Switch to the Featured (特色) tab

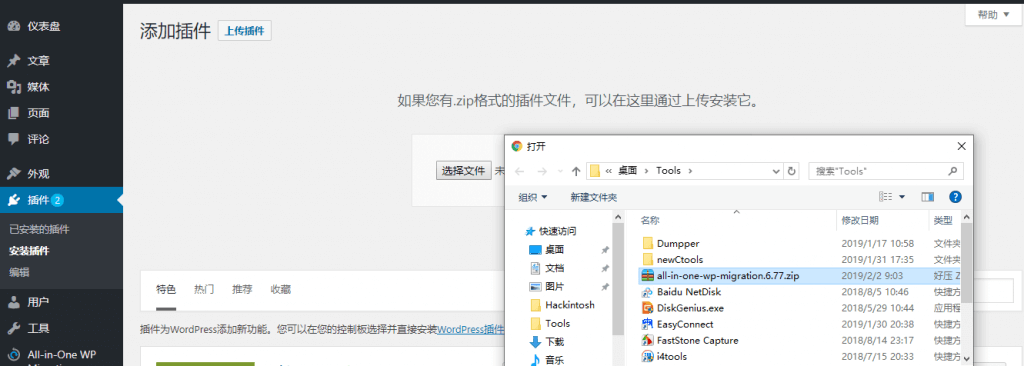[x=166, y=290]
